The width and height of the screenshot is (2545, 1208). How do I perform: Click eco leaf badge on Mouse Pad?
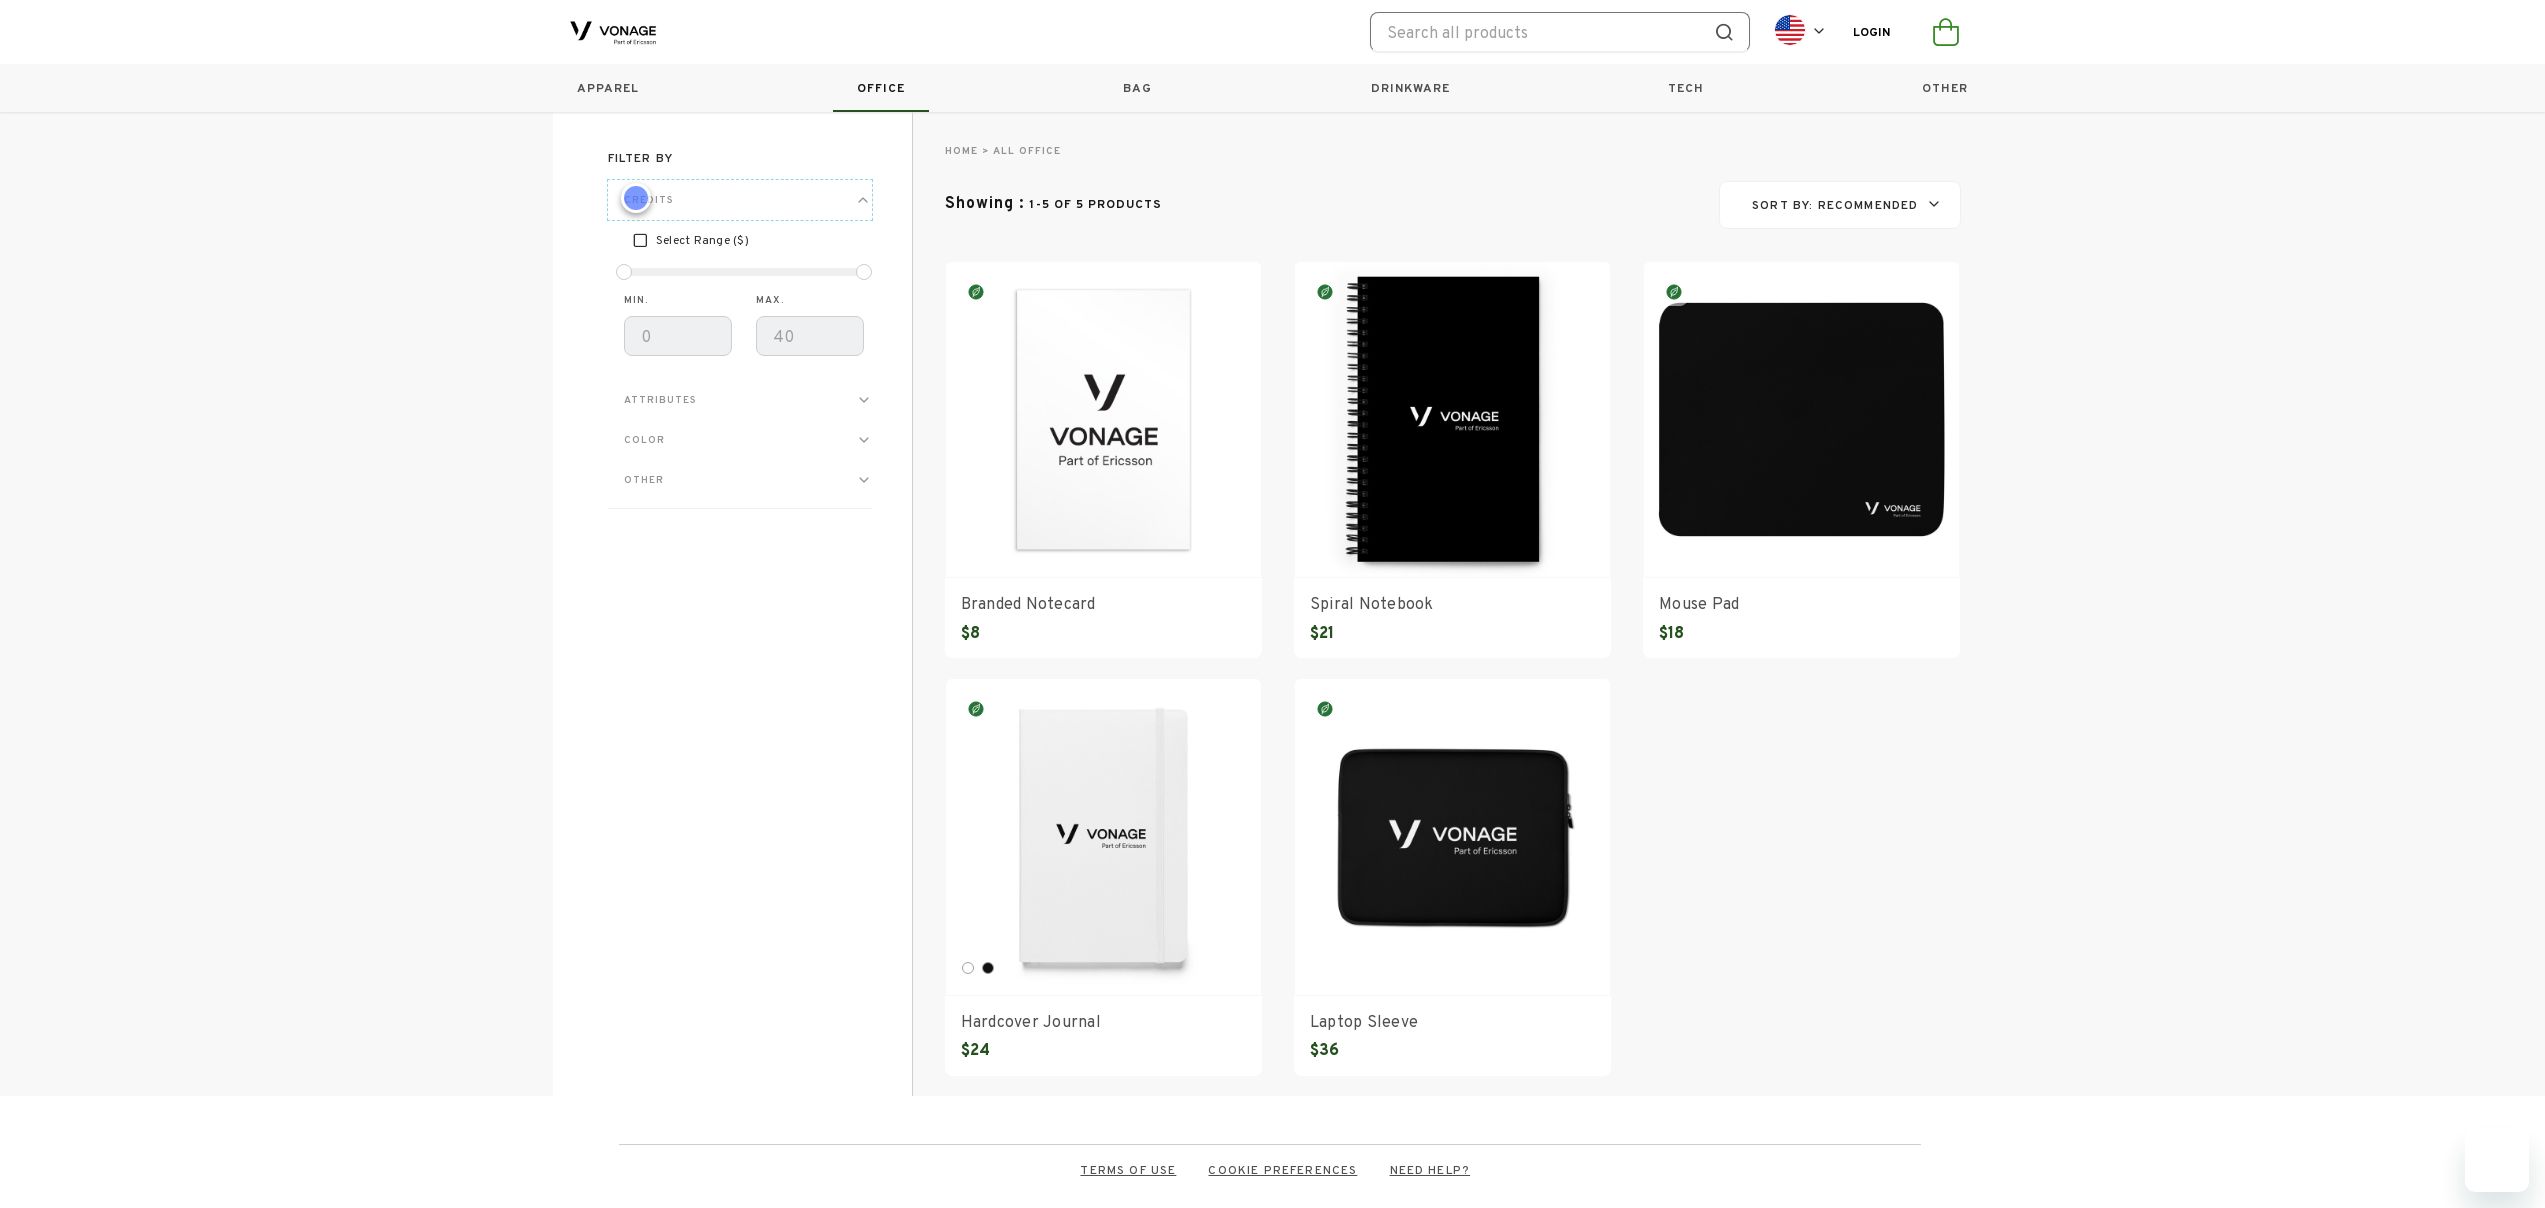coord(1674,292)
